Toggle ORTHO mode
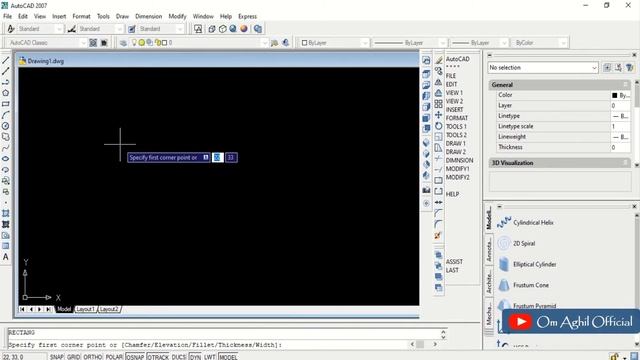 point(93,357)
